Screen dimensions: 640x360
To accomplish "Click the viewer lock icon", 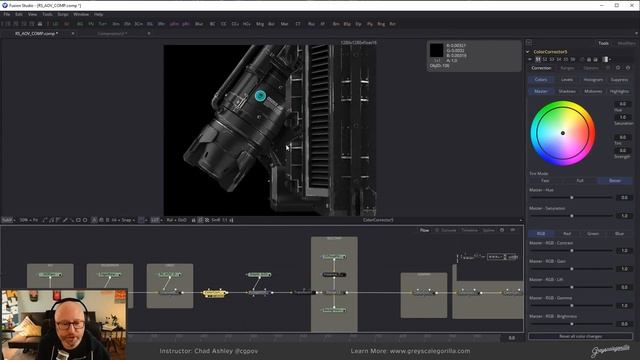I will (193, 220).
